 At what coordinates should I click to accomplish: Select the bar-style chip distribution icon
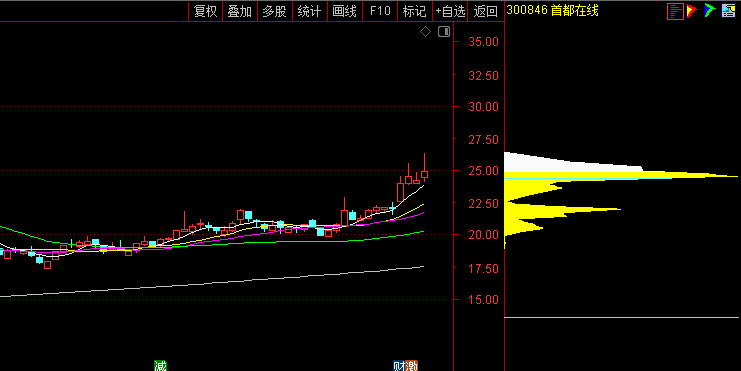[675, 11]
